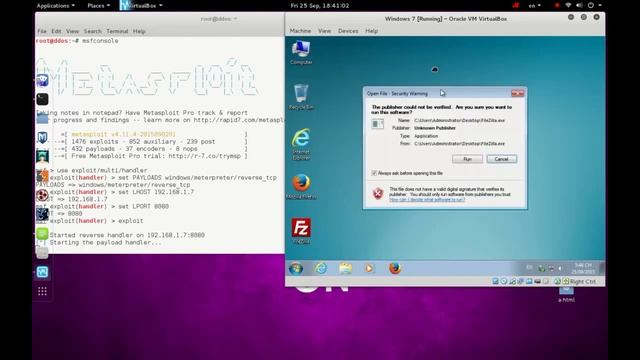Image resolution: width=640 pixels, height=360 pixels.
Task: Expand the Places menu in the top bar
Action: [98, 6]
